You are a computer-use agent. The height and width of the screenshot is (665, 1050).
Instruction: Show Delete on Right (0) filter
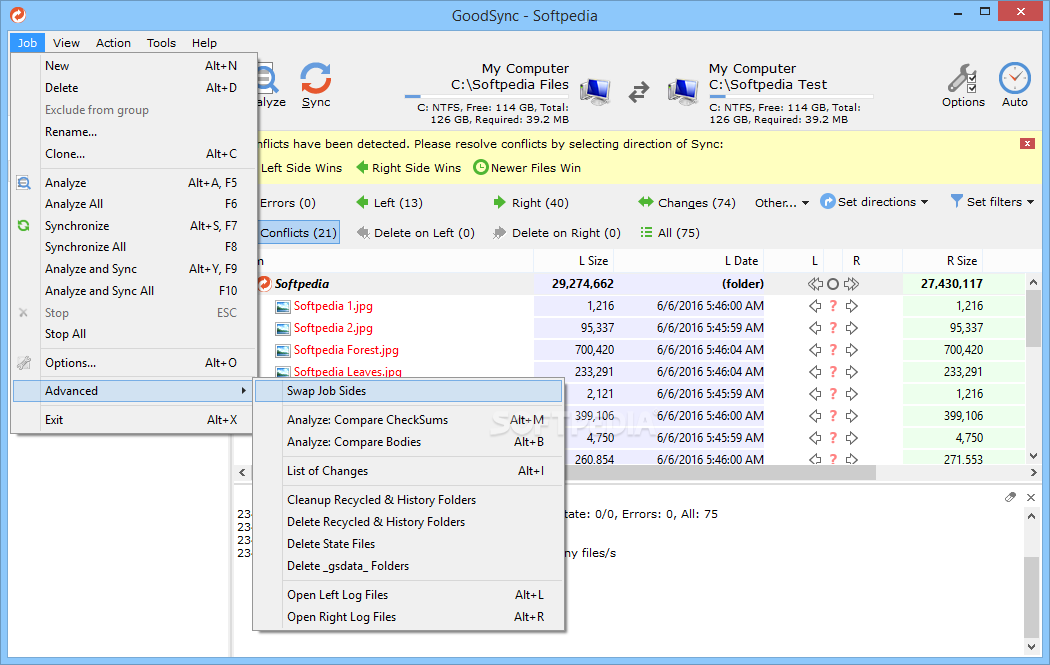[556, 232]
